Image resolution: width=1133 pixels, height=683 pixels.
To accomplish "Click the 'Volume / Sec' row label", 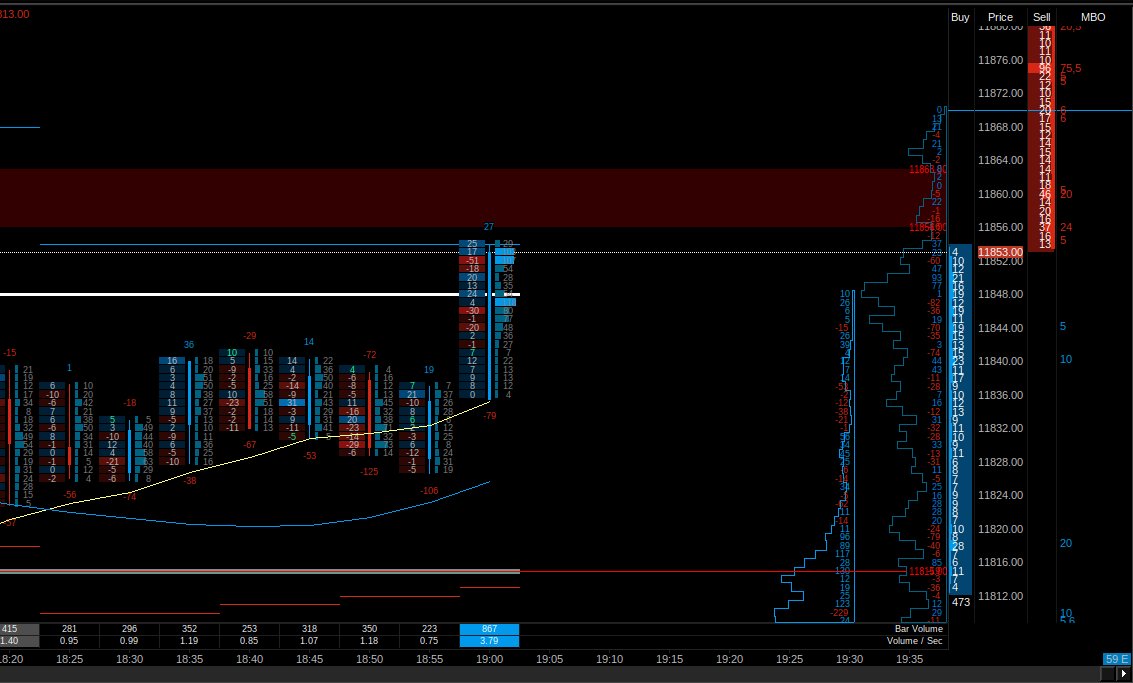I will coord(915,640).
